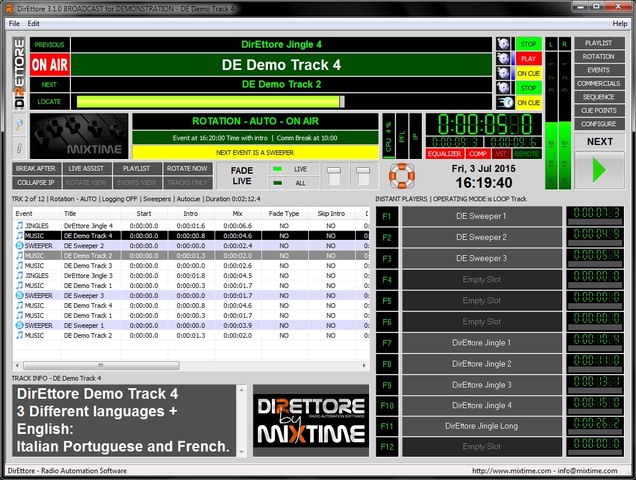
Task: Click the fourth player STOP status button
Action: 529,88
